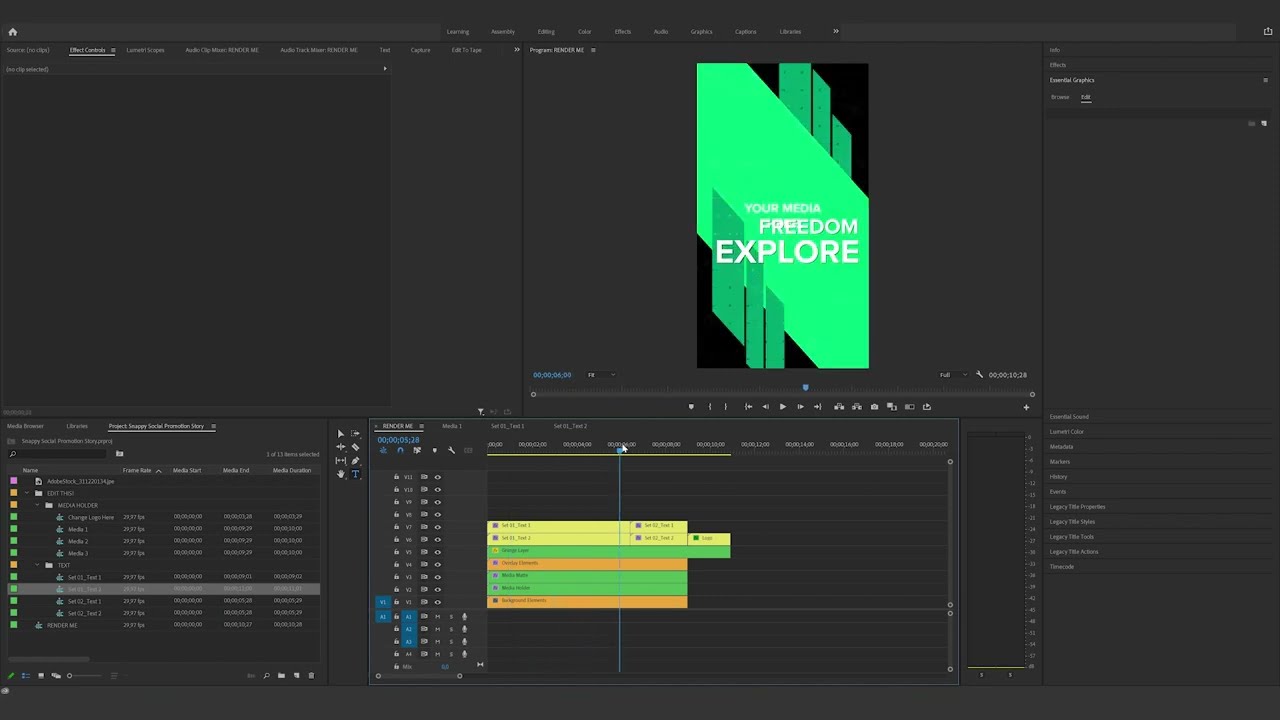Screen dimensions: 1280x720
Task: Step forward one frame in Program monitor
Action: pos(800,407)
